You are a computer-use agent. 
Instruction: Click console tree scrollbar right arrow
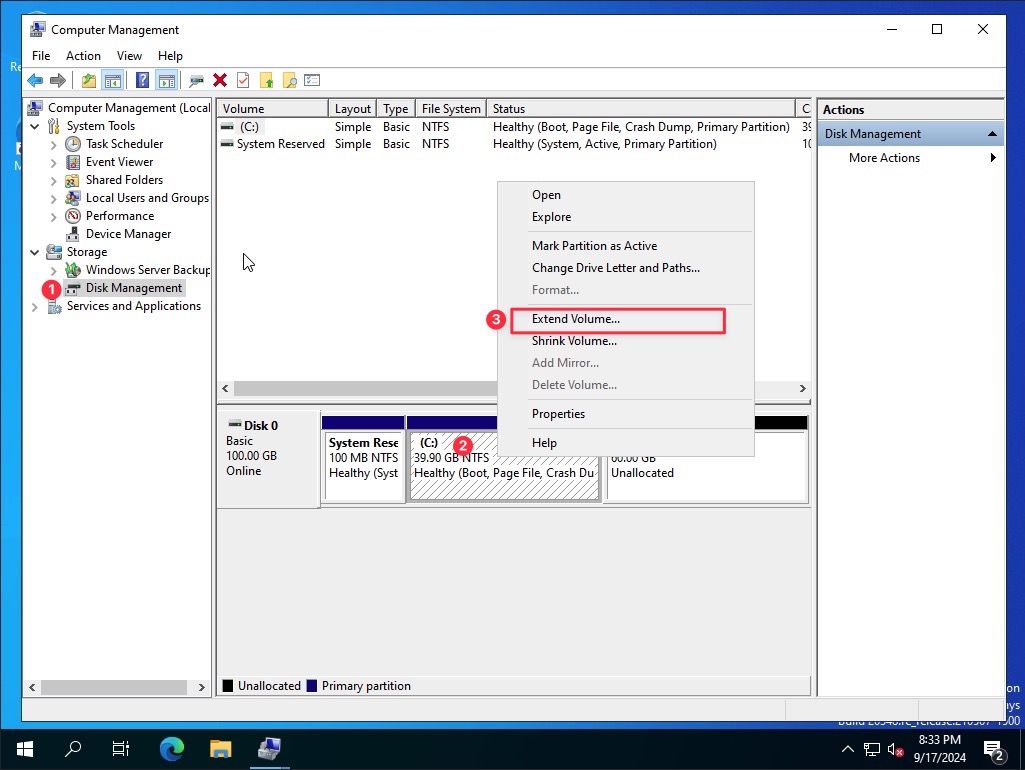click(201, 687)
